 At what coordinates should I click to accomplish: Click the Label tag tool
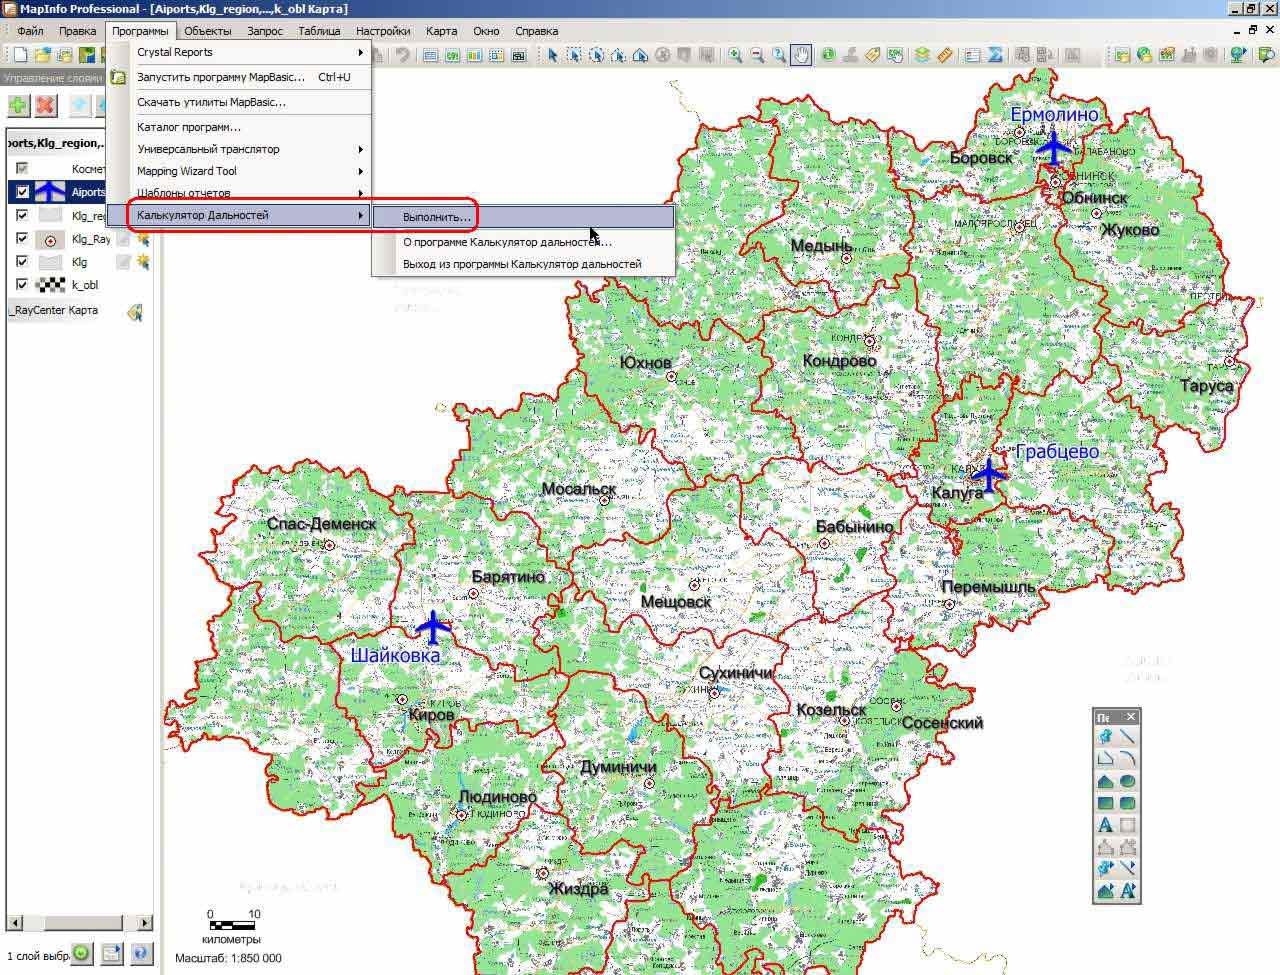coord(872,55)
